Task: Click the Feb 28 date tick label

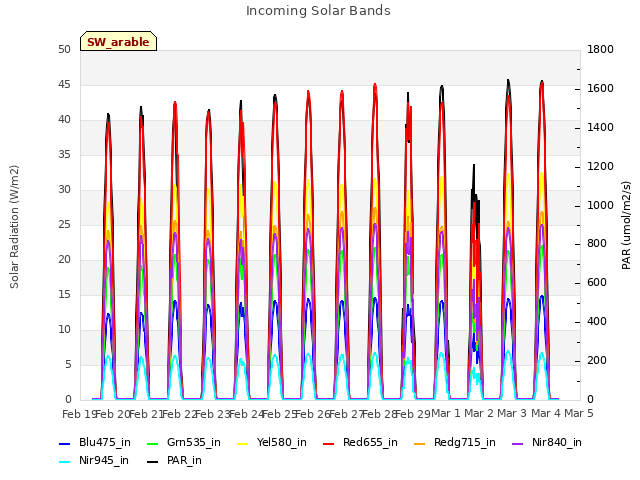Action: pos(380,414)
